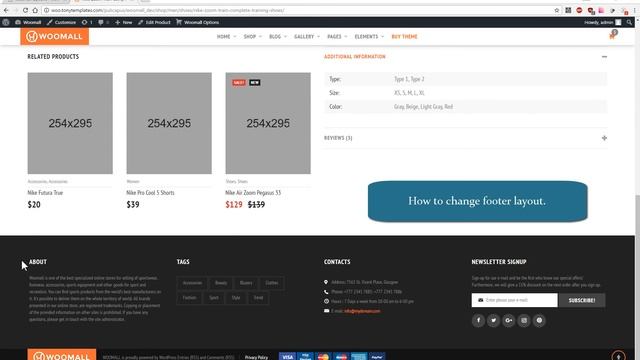This screenshot has height=360, width=640.
Task: Open the Chrome three-dot menu
Action: coord(636,10)
